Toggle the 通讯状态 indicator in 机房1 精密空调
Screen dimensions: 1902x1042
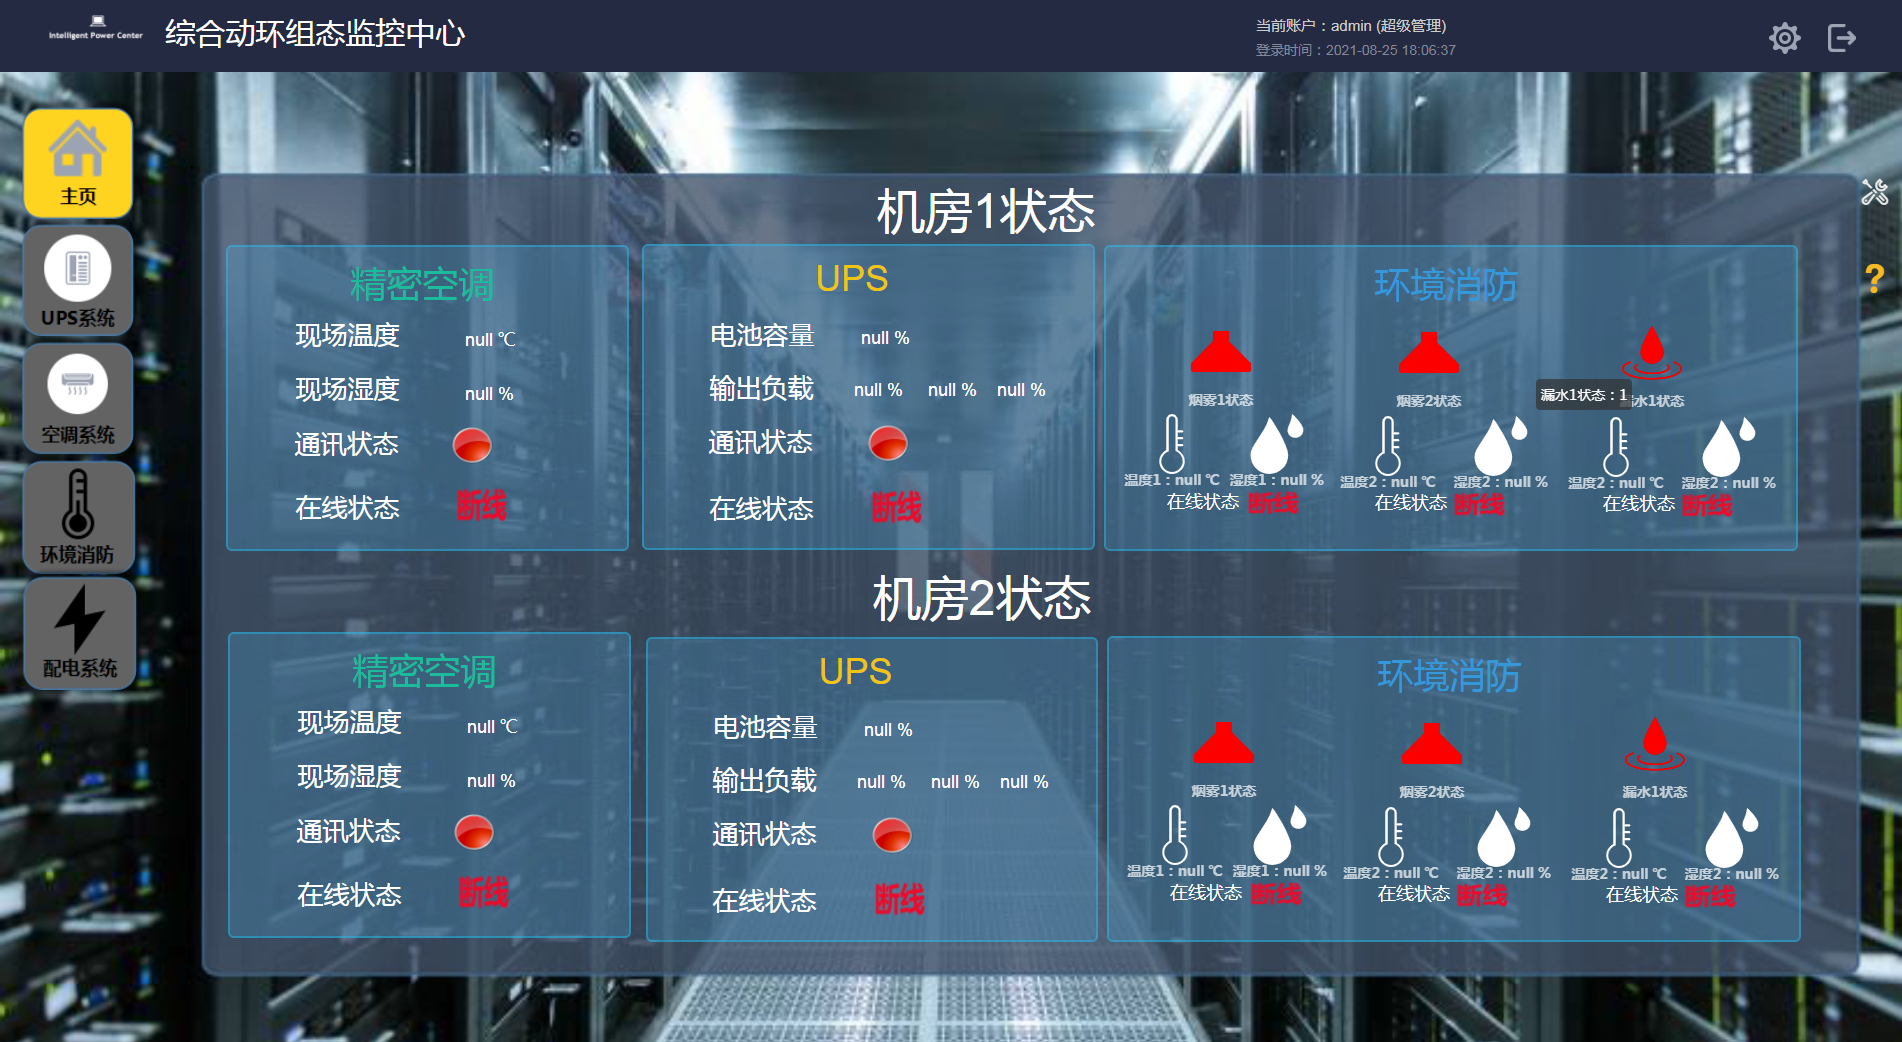pyautogui.click(x=472, y=444)
